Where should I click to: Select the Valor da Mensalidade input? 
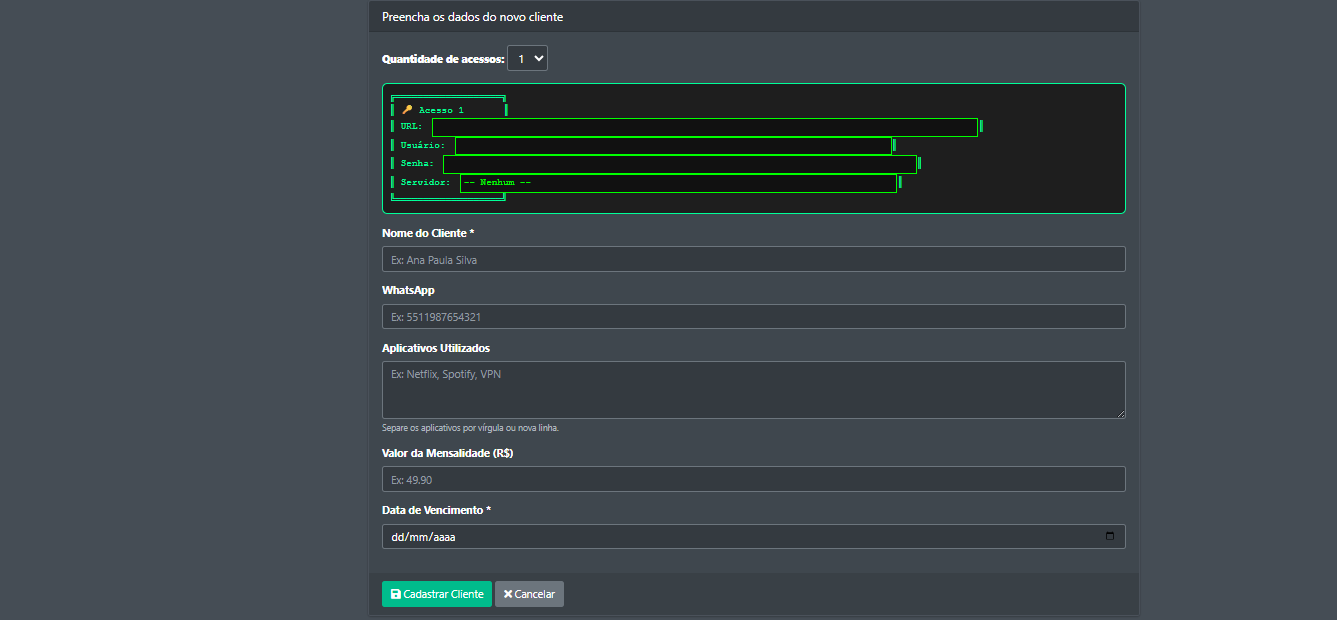tap(753, 479)
